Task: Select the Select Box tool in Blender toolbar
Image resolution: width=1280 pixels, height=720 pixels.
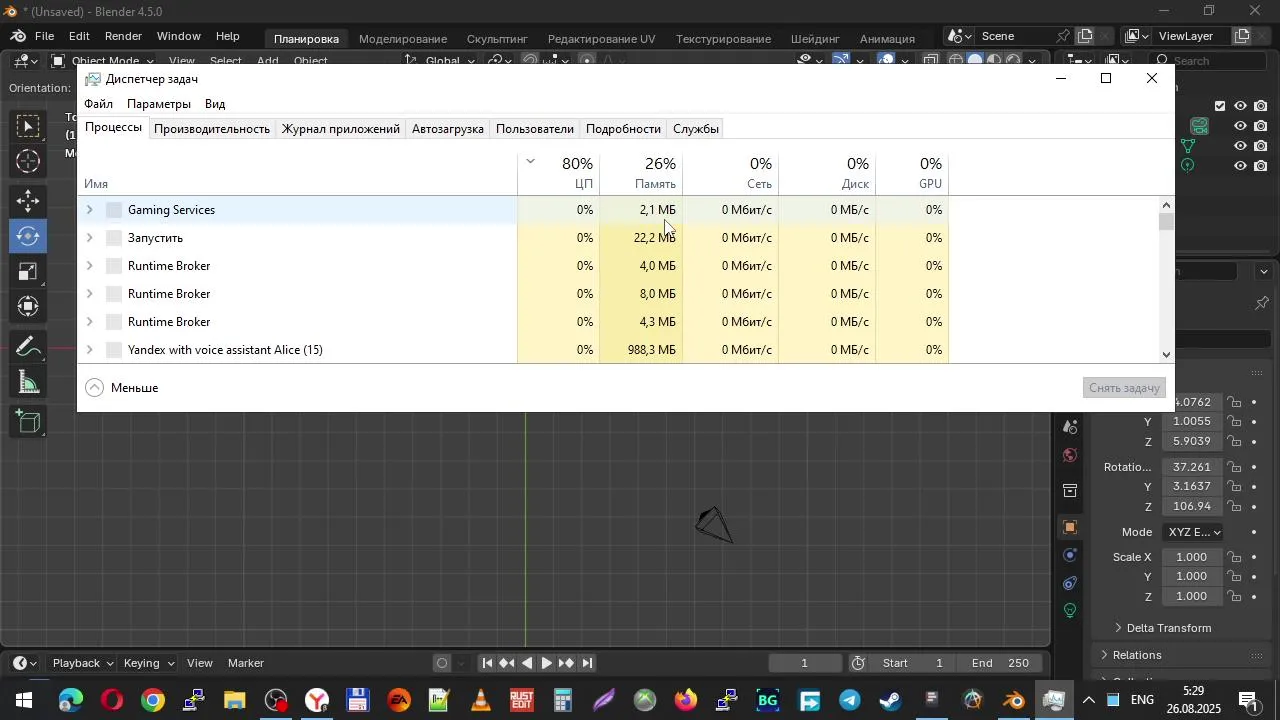Action: point(29,126)
